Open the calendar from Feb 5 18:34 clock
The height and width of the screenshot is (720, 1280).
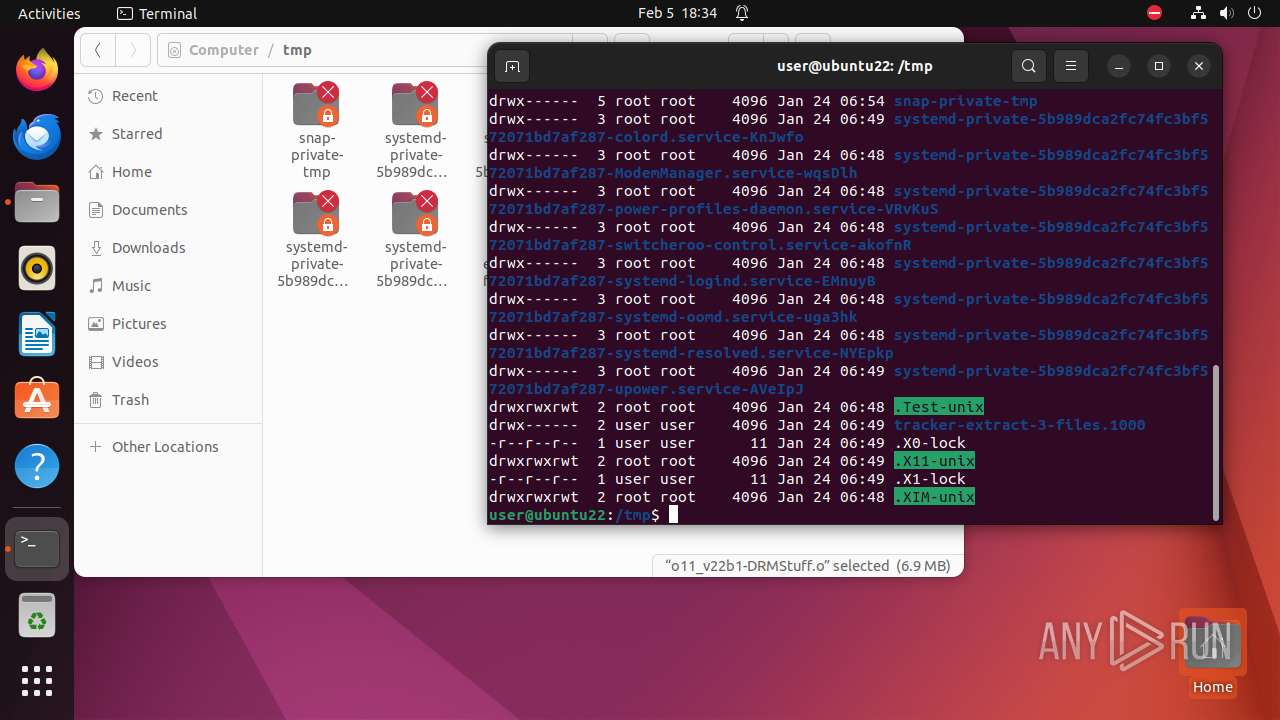(x=677, y=13)
